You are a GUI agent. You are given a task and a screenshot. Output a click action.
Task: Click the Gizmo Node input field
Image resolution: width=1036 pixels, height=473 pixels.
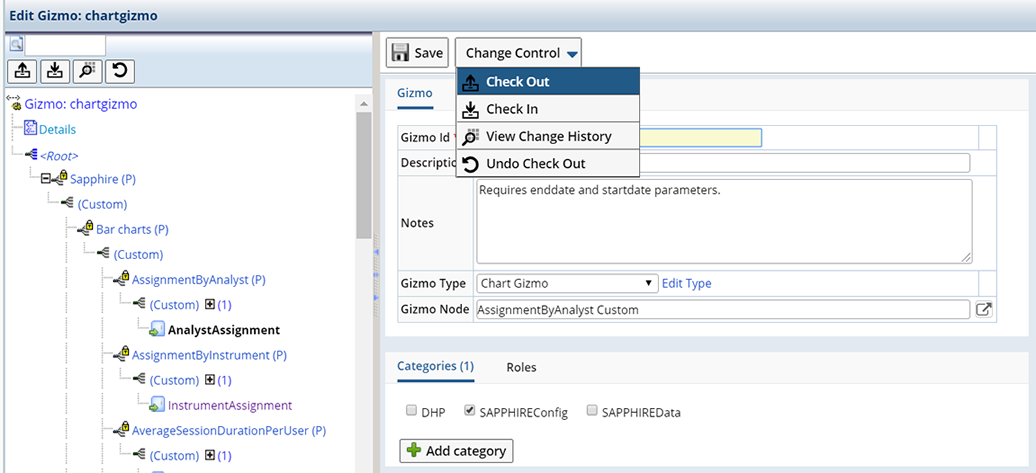coord(722,309)
